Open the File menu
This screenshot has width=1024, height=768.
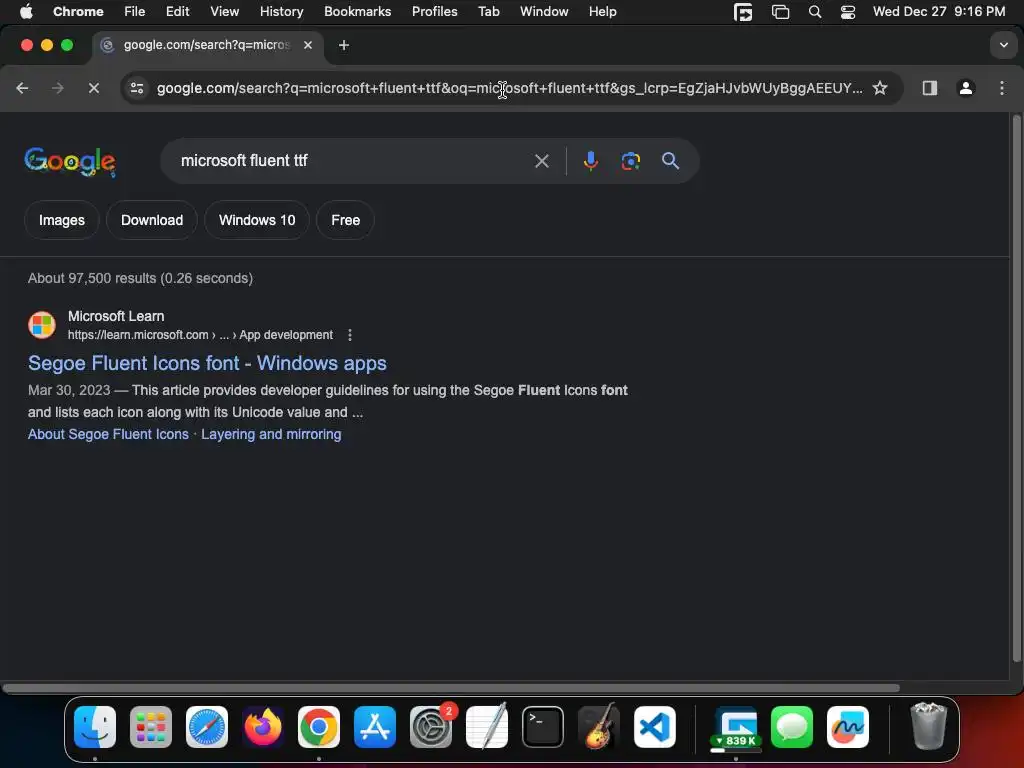tap(135, 12)
